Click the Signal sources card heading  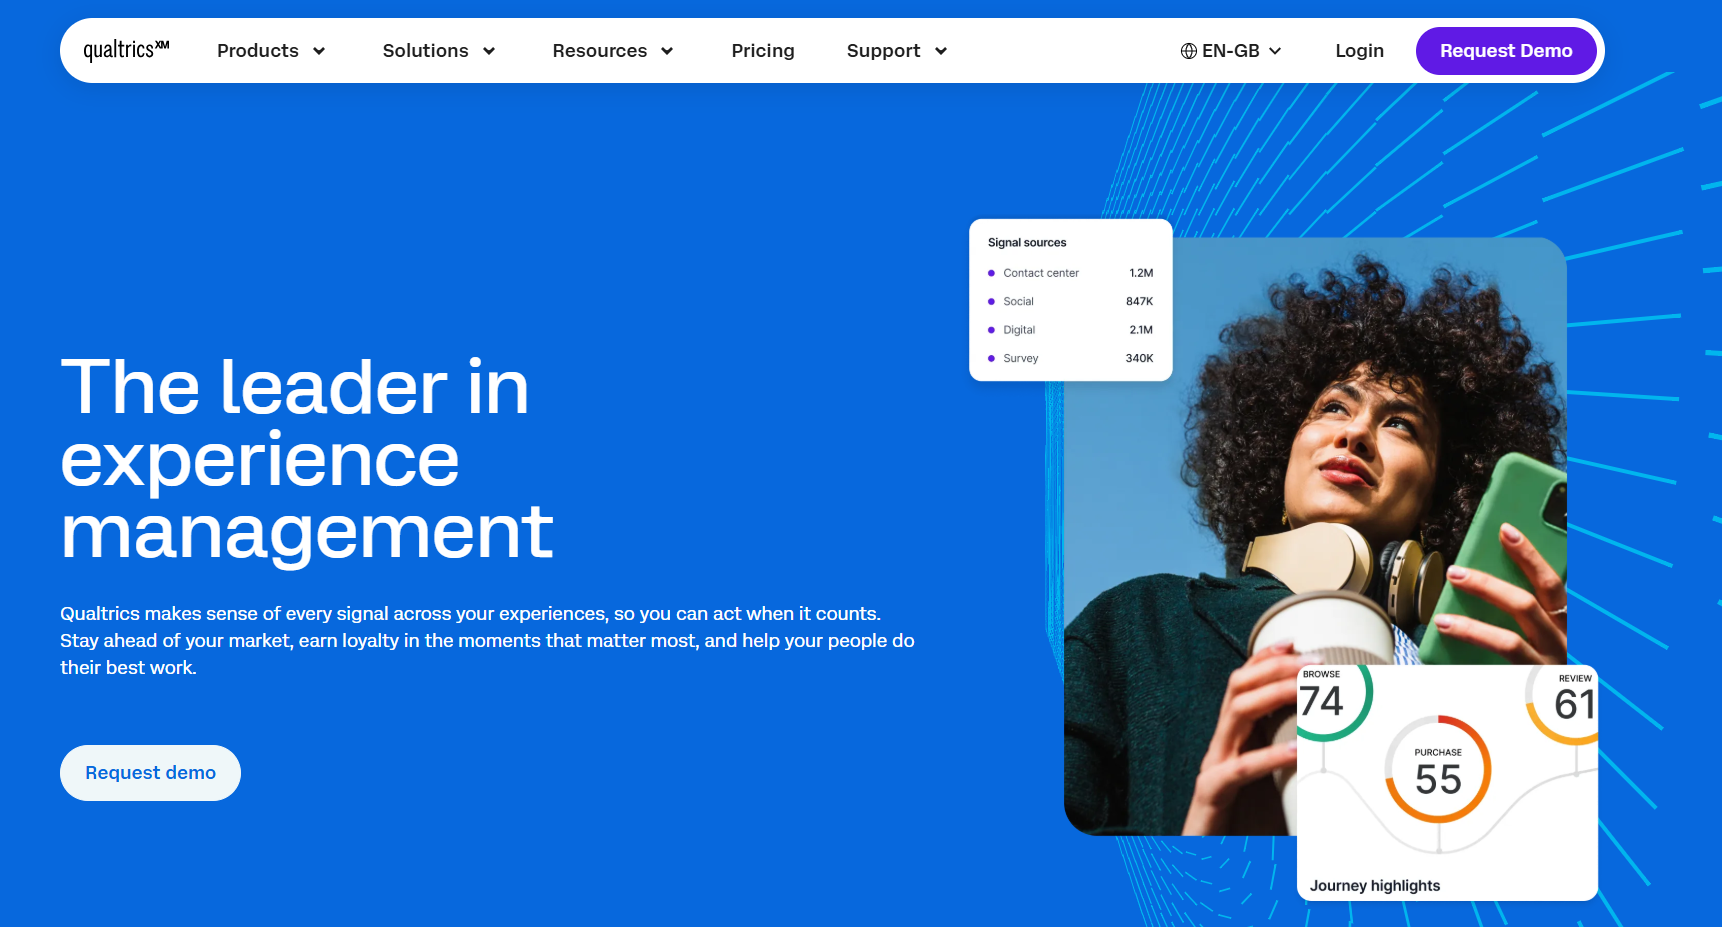(x=1027, y=243)
